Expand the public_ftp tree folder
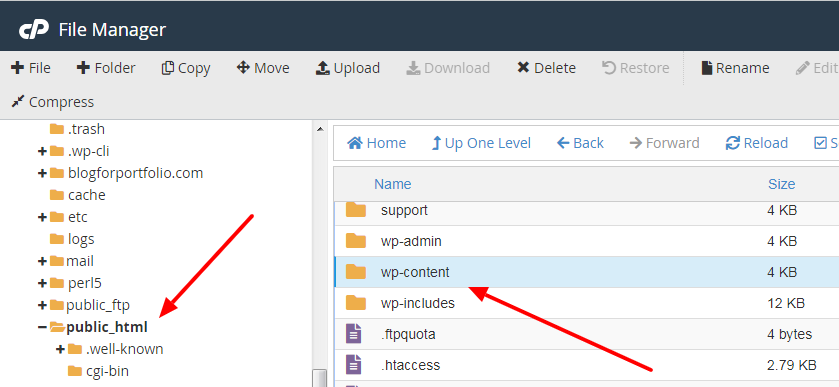839x387 pixels. (42, 305)
